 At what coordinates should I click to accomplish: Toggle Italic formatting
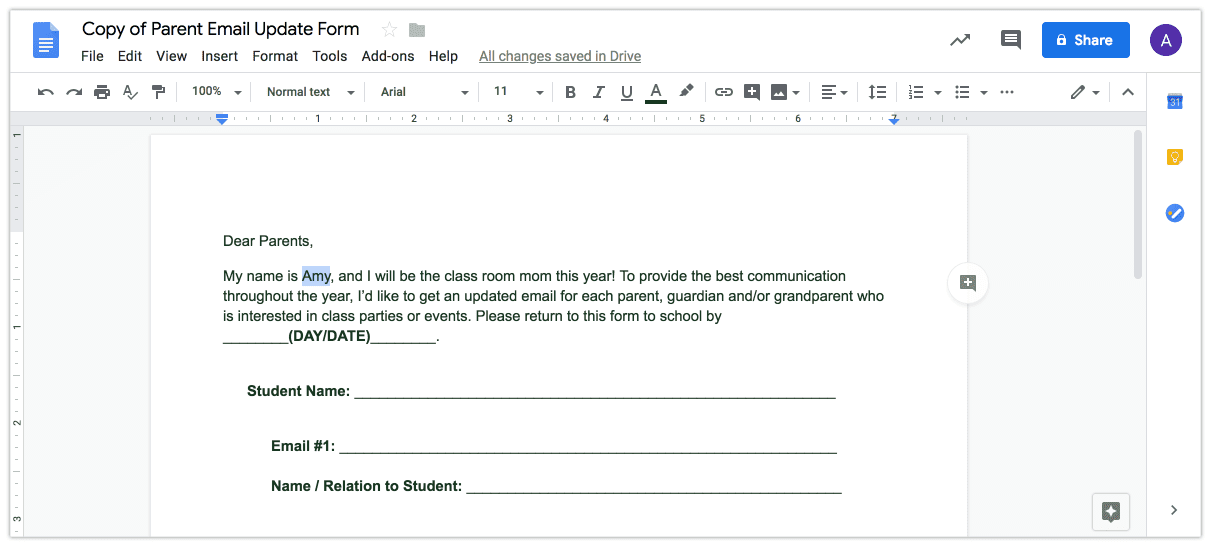point(598,92)
